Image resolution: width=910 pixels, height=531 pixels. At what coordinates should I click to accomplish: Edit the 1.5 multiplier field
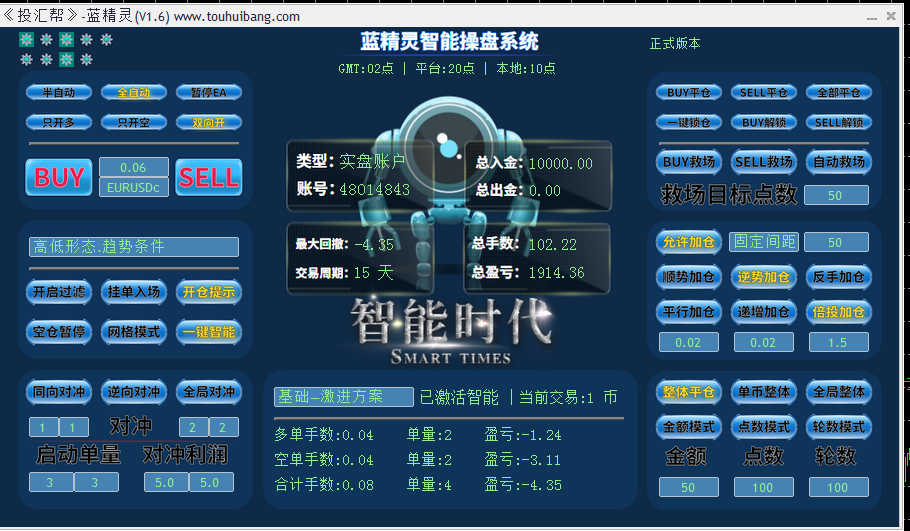839,342
